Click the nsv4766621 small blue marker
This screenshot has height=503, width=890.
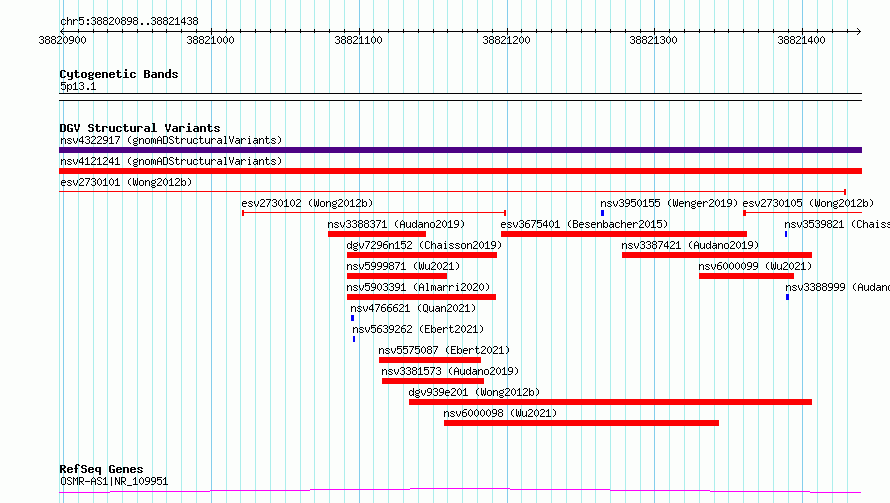pyautogui.click(x=352, y=318)
